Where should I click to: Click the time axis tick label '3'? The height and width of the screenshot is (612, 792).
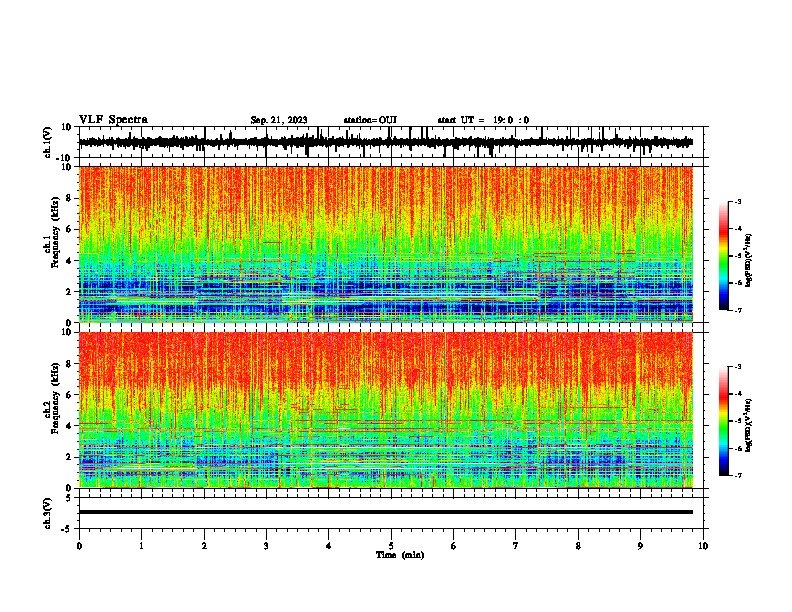[266, 546]
